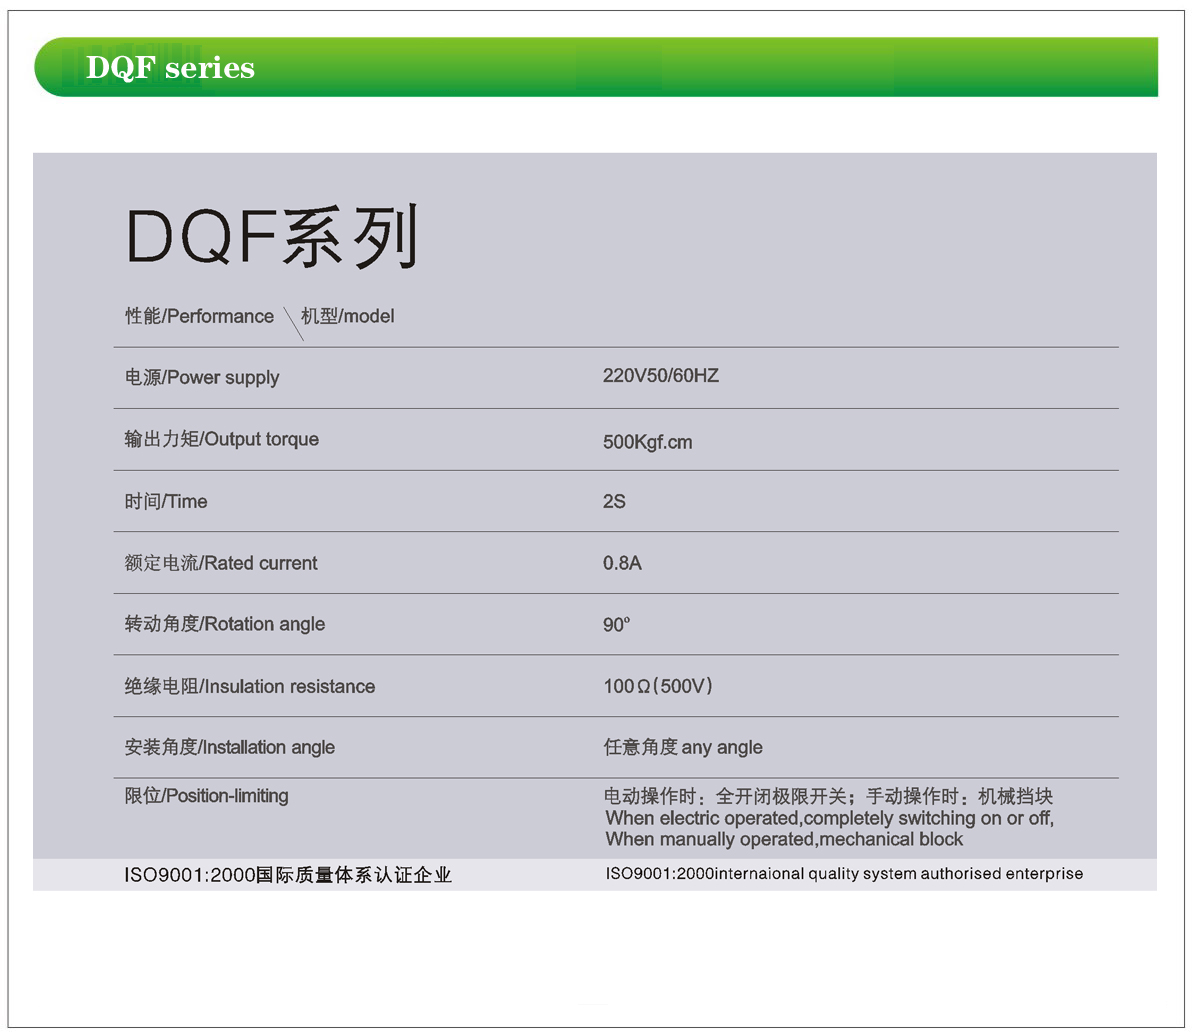Select the 输出力矩/Output torque label

pos(221,439)
